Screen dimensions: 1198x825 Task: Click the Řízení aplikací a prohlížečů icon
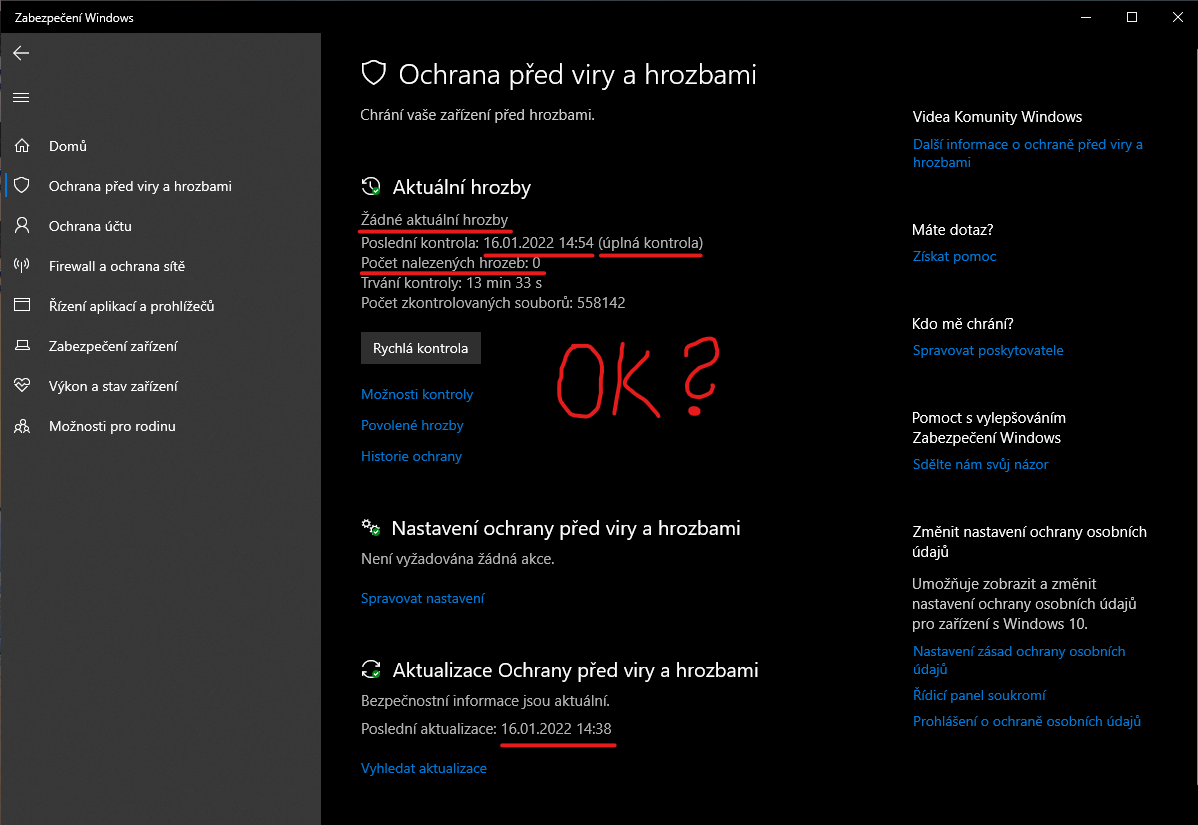pyautogui.click(x=21, y=306)
